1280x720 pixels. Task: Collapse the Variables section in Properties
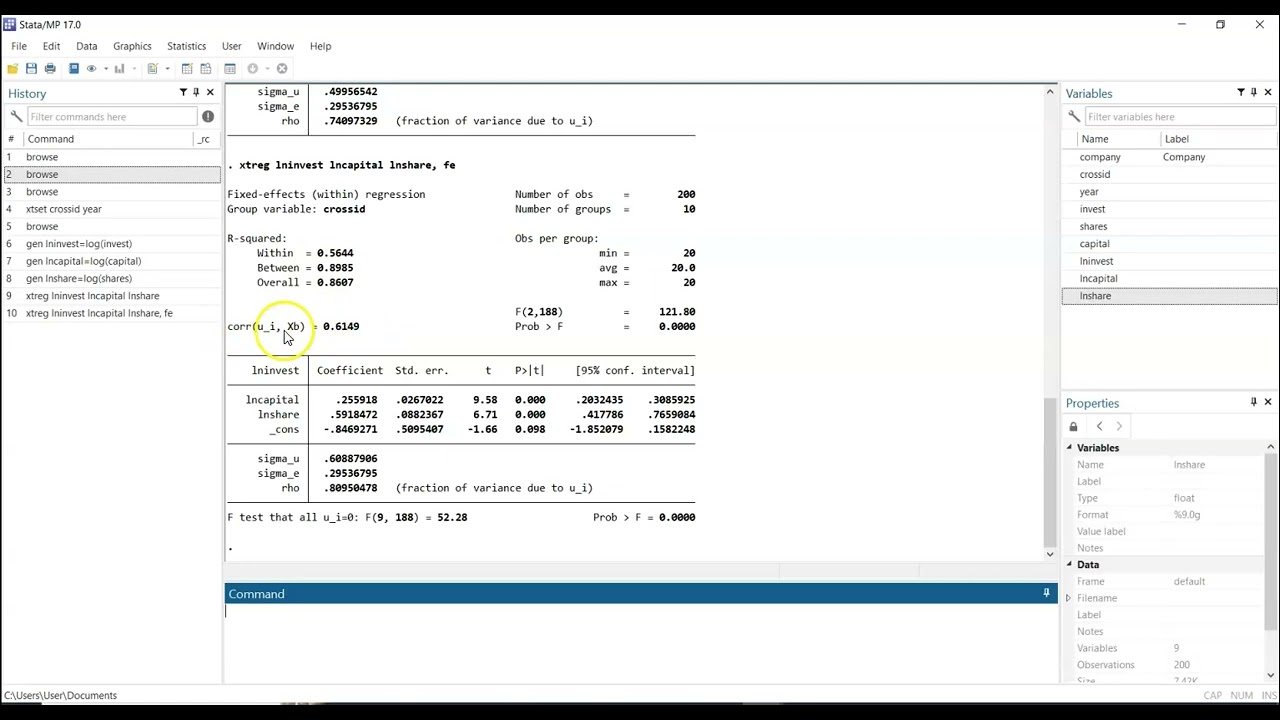[x=1069, y=448]
